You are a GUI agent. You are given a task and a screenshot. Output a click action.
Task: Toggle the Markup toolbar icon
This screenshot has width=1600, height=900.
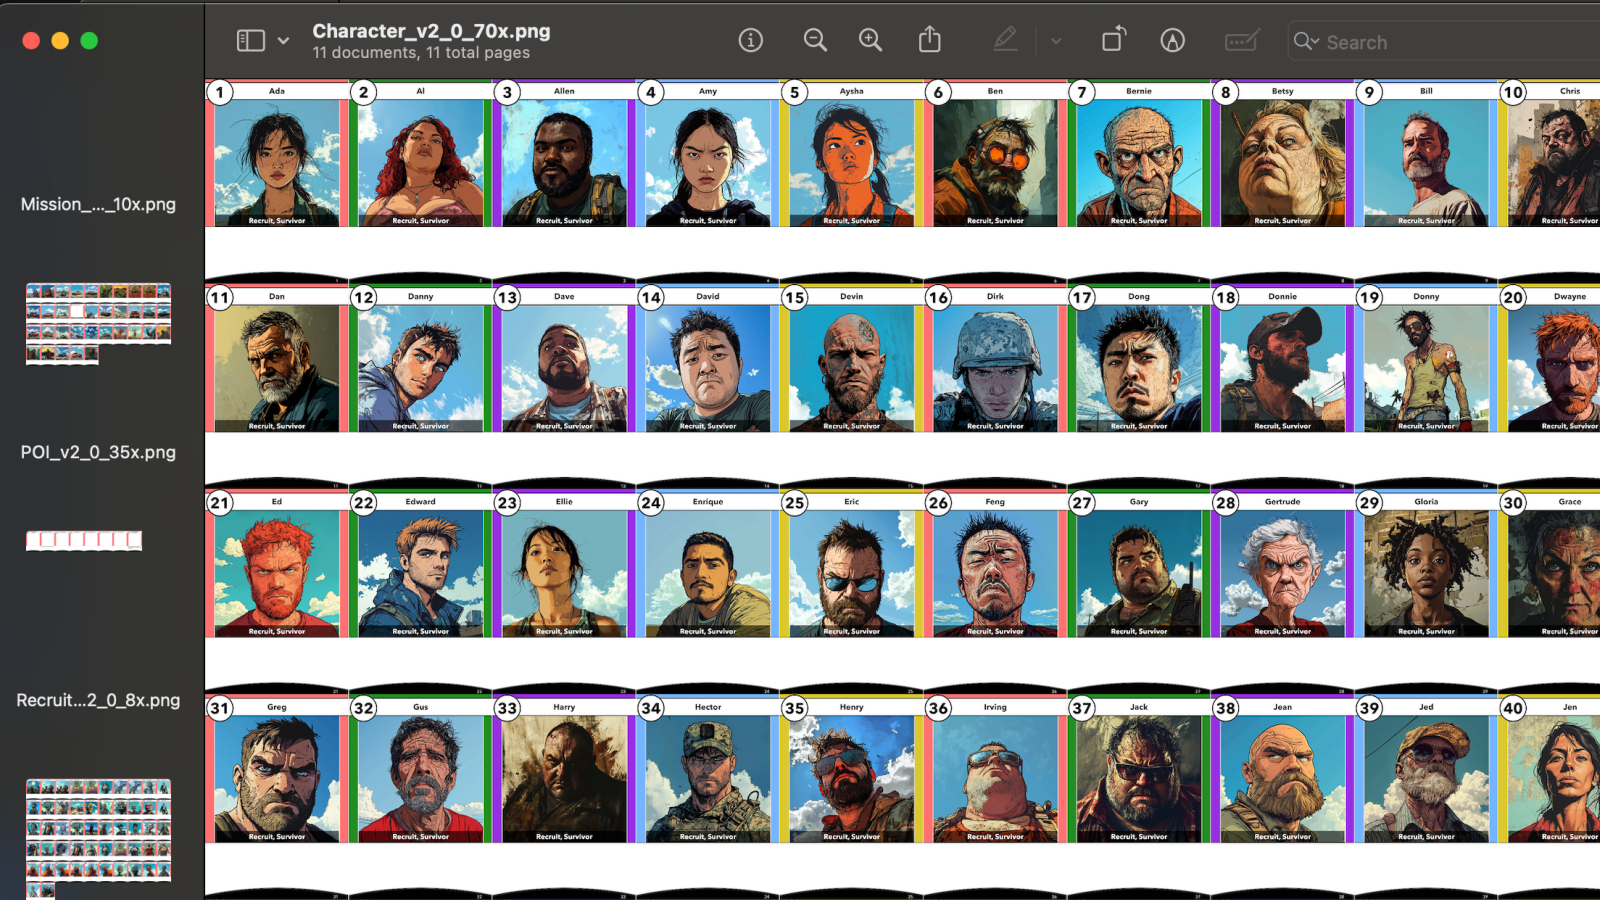(x=1172, y=40)
